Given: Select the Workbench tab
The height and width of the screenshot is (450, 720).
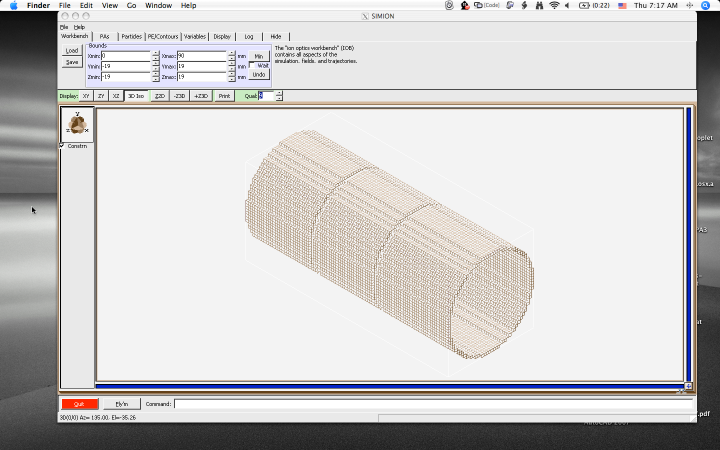Looking at the screenshot, I should pos(74,36).
